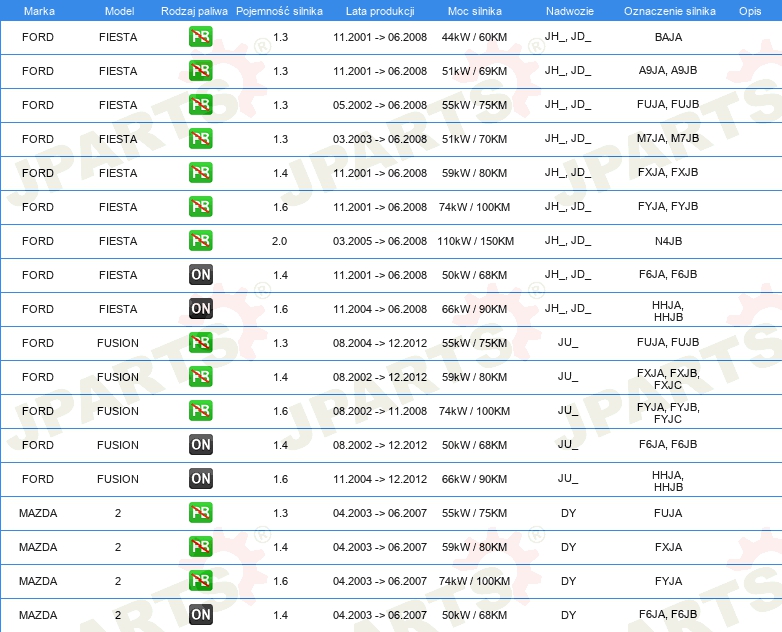The height and width of the screenshot is (632, 782).
Task: Click diesel ON icon for Fiesta F6JA, F6JB
Action: [x=200, y=275]
